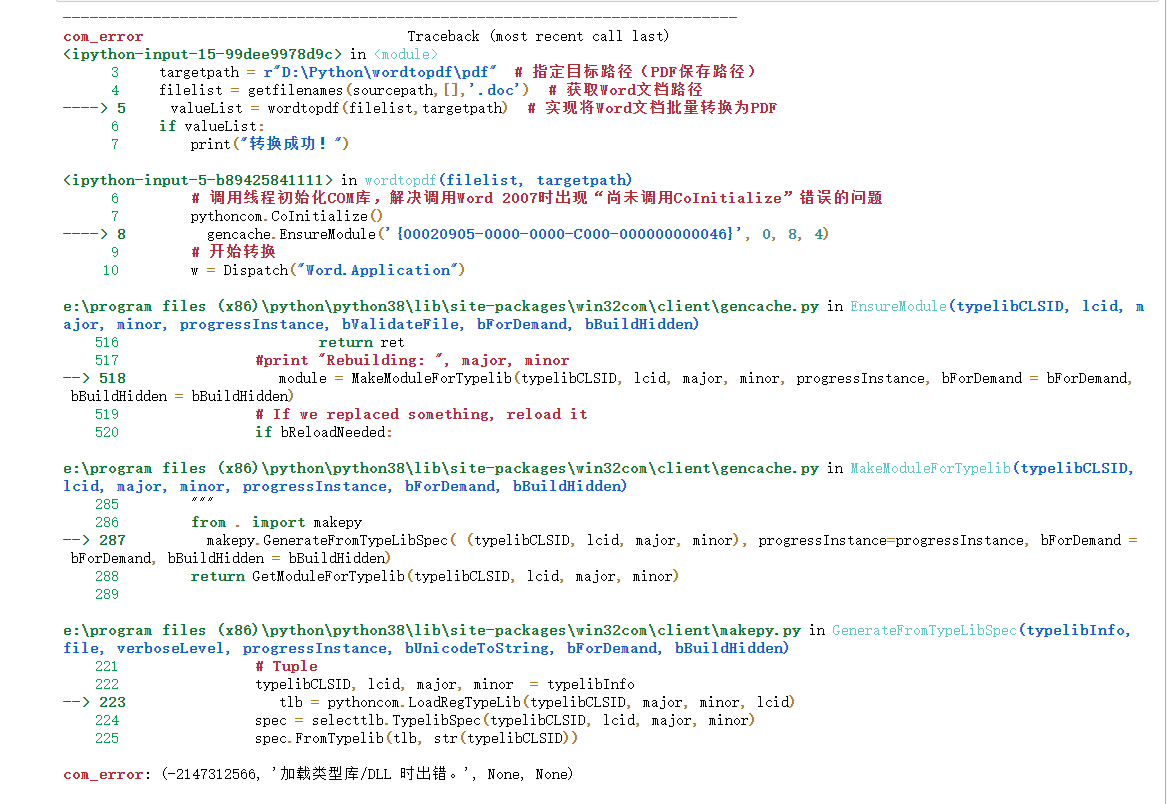Click the print("转换成功！") line

click(269, 144)
